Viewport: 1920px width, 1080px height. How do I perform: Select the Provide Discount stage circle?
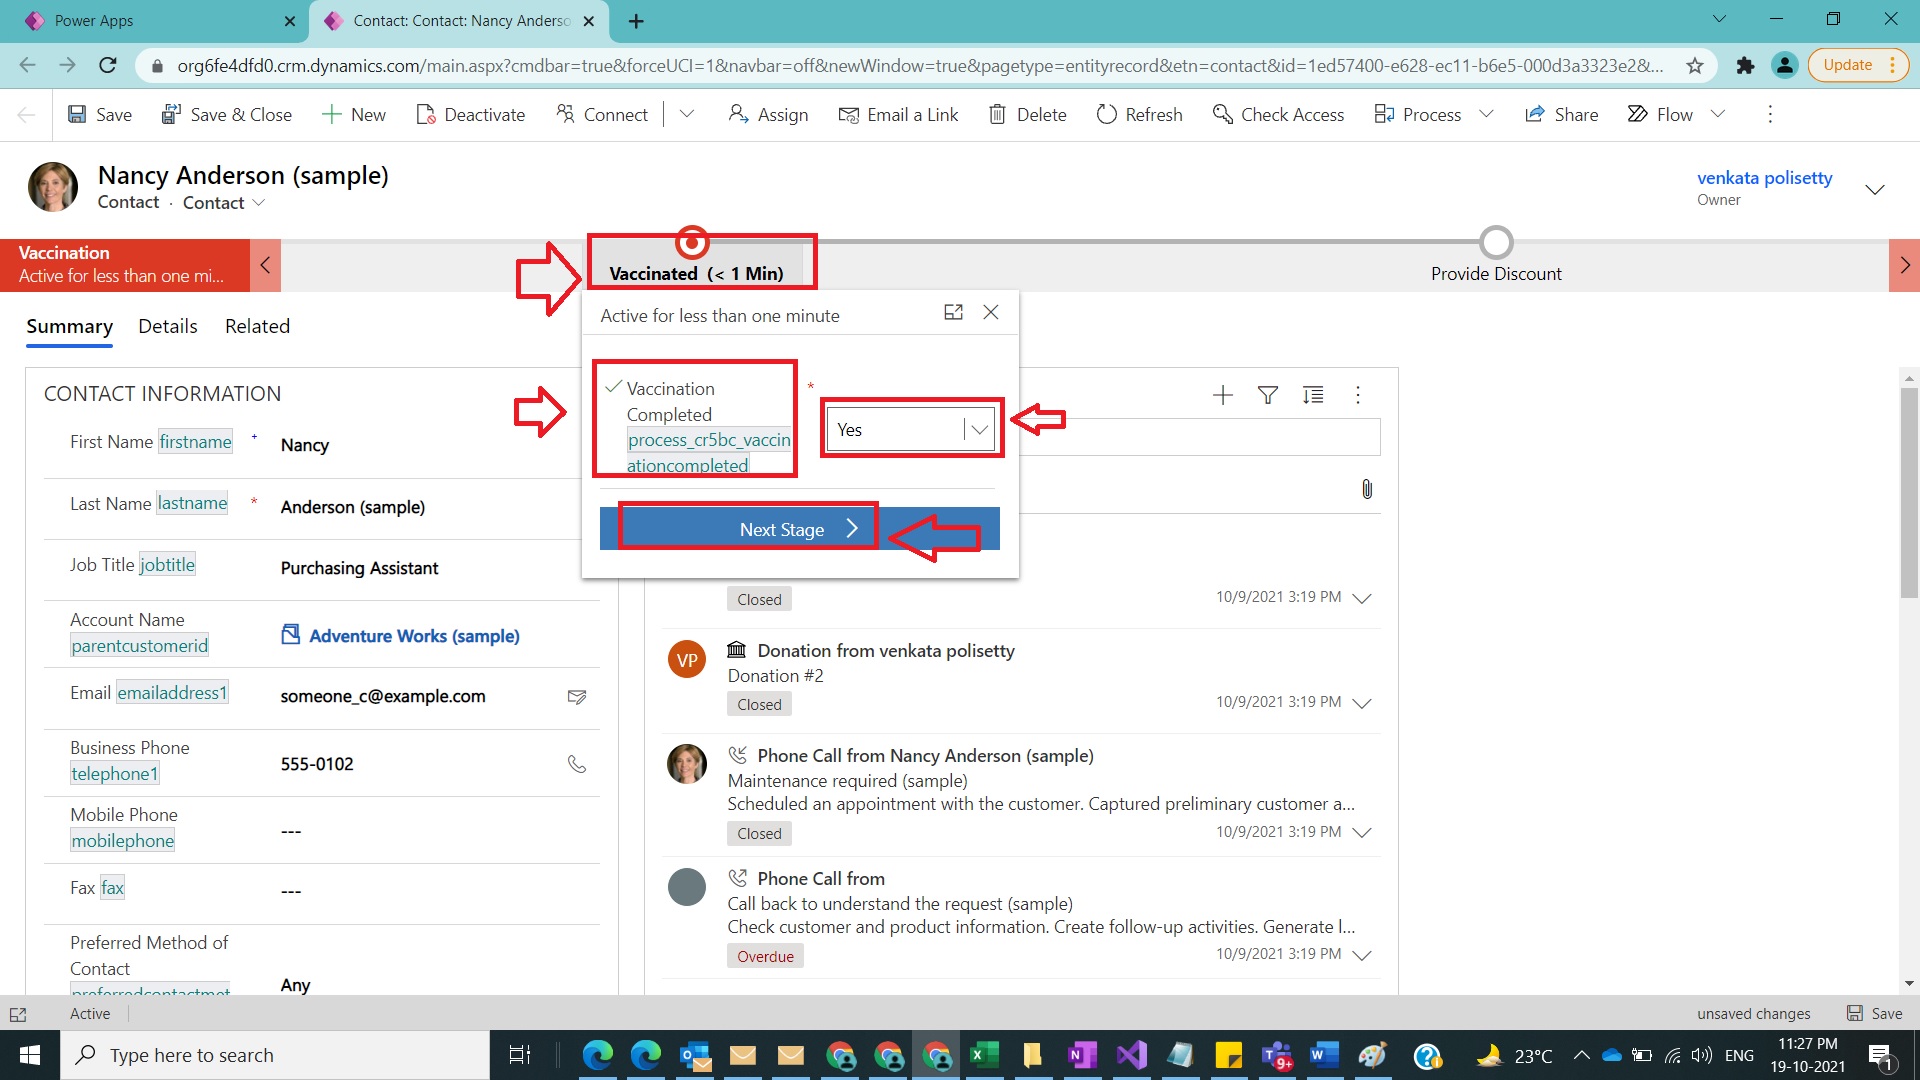pos(1496,243)
